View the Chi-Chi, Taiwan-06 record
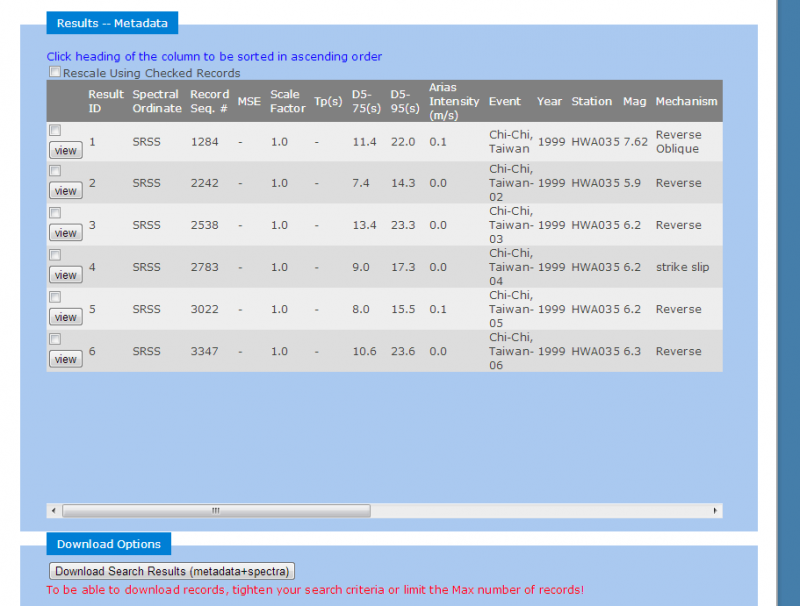This screenshot has width=800, height=606. [66, 359]
